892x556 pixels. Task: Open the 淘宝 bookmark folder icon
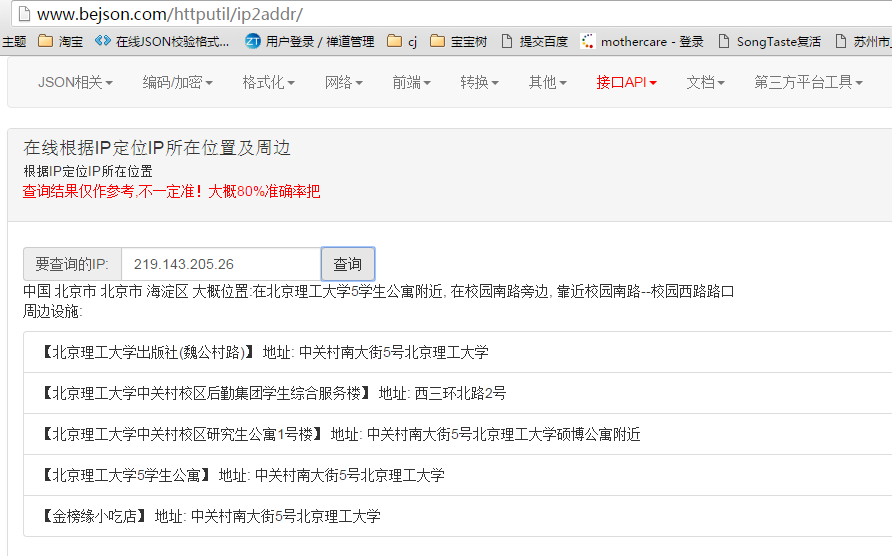46,41
